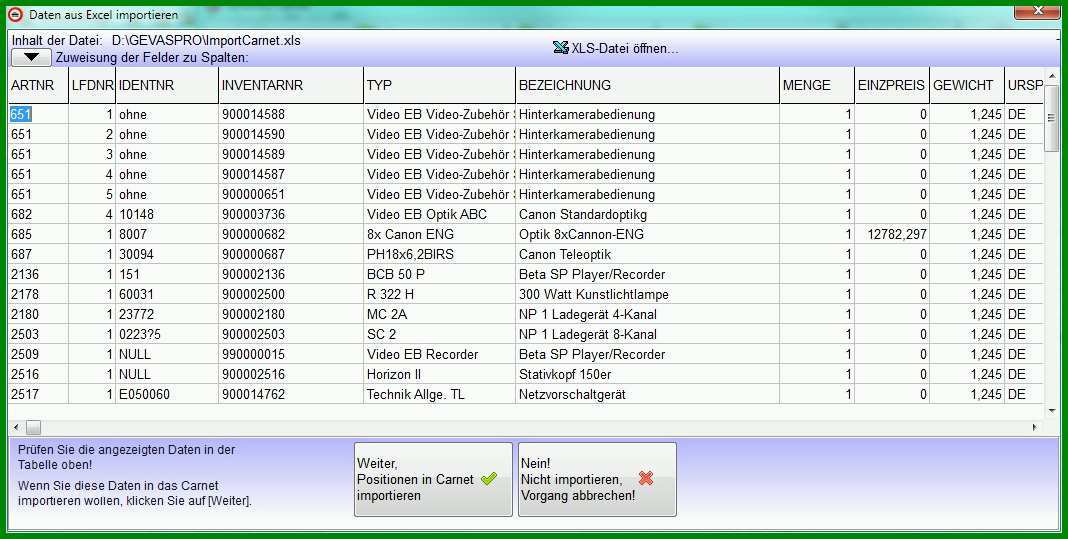Click the Excel icon beside XLS-Datei öffnen

pos(561,48)
